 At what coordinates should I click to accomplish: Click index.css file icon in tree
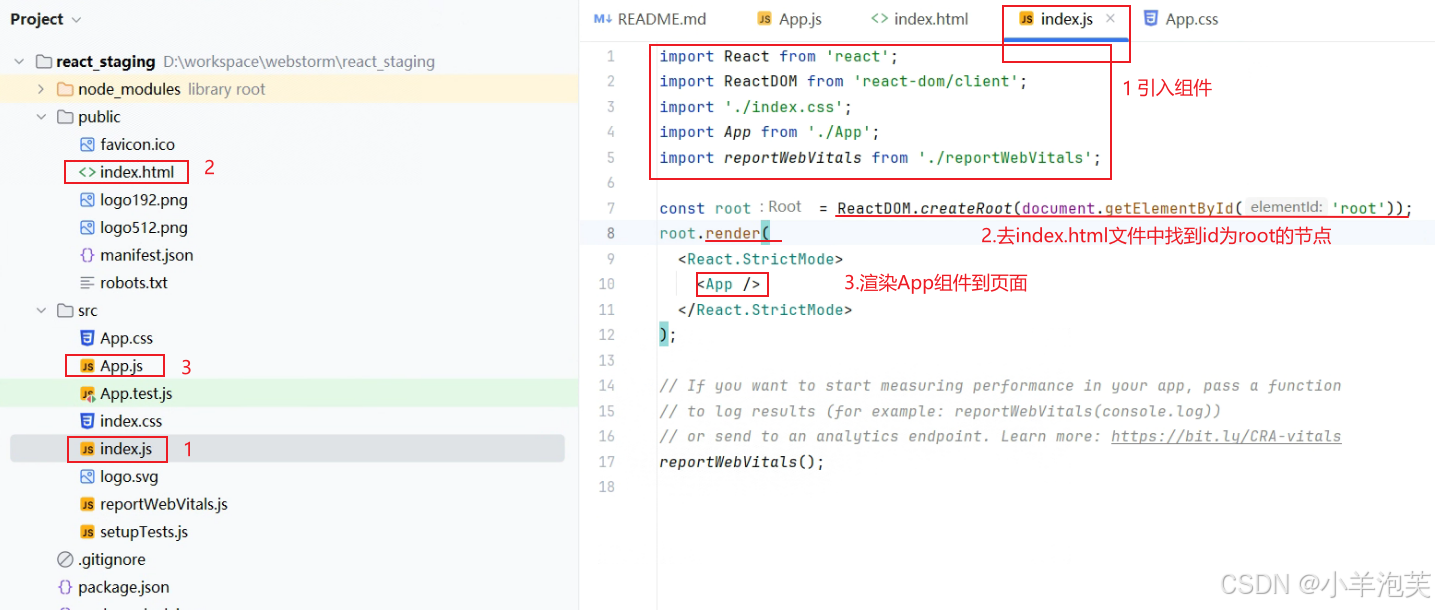click(x=87, y=421)
